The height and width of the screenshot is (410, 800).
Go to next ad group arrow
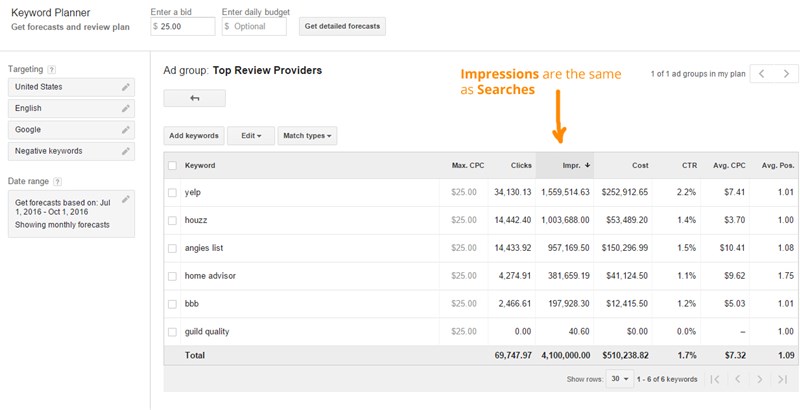click(x=787, y=74)
